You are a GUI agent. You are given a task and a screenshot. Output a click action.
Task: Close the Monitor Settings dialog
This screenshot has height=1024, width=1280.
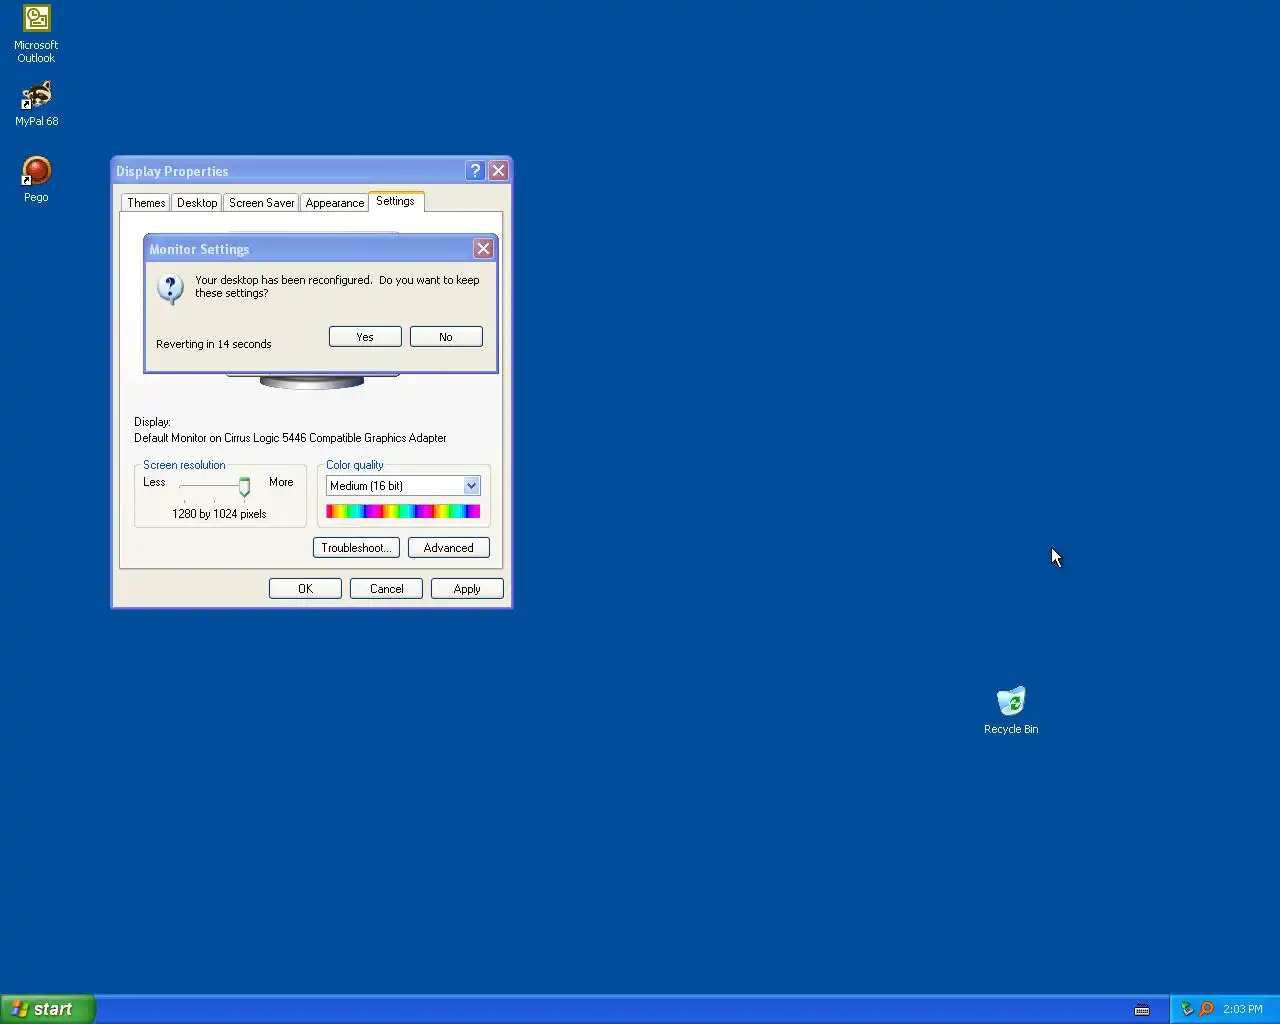click(483, 249)
